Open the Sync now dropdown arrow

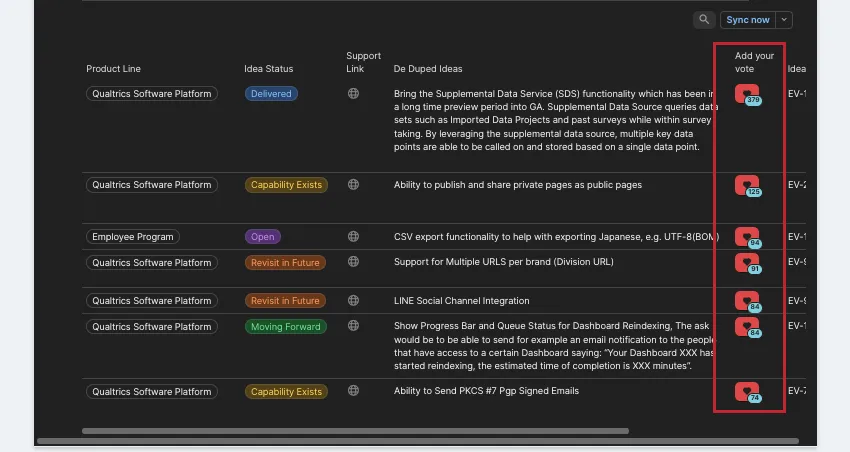coord(783,20)
